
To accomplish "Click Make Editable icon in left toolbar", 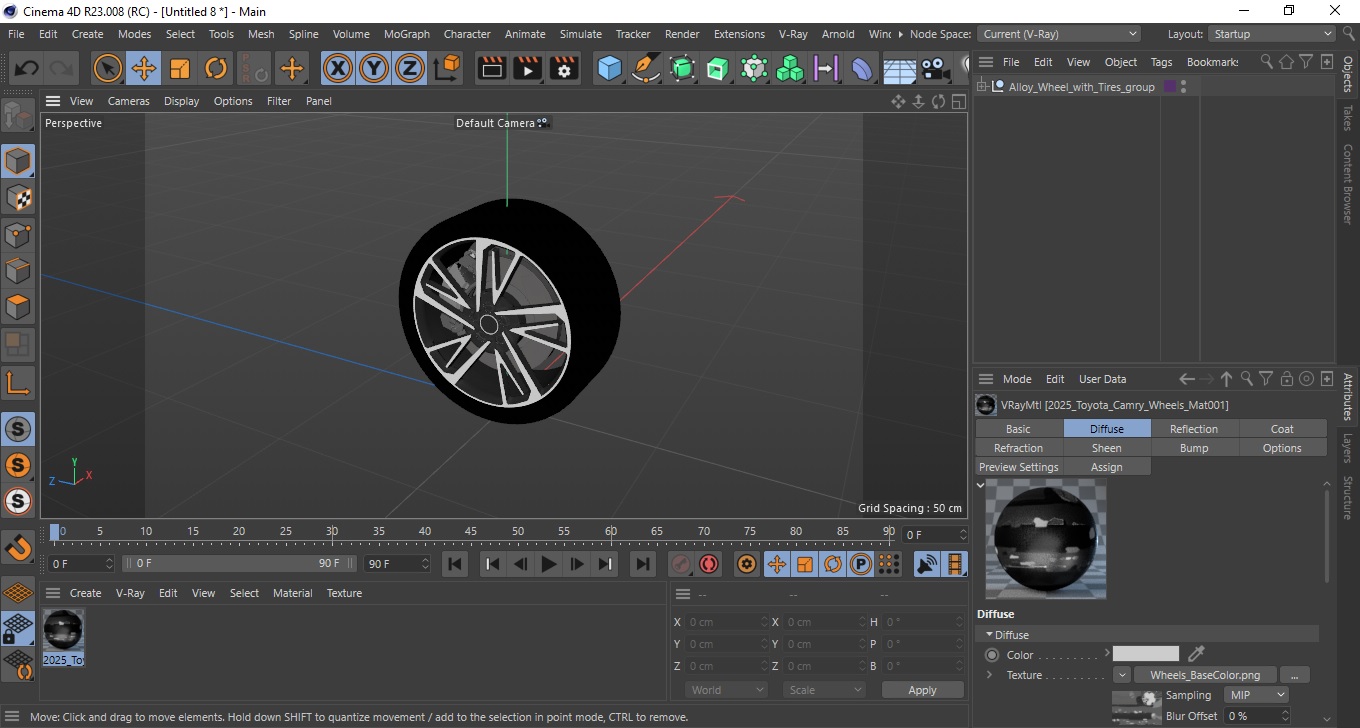I will (x=18, y=116).
